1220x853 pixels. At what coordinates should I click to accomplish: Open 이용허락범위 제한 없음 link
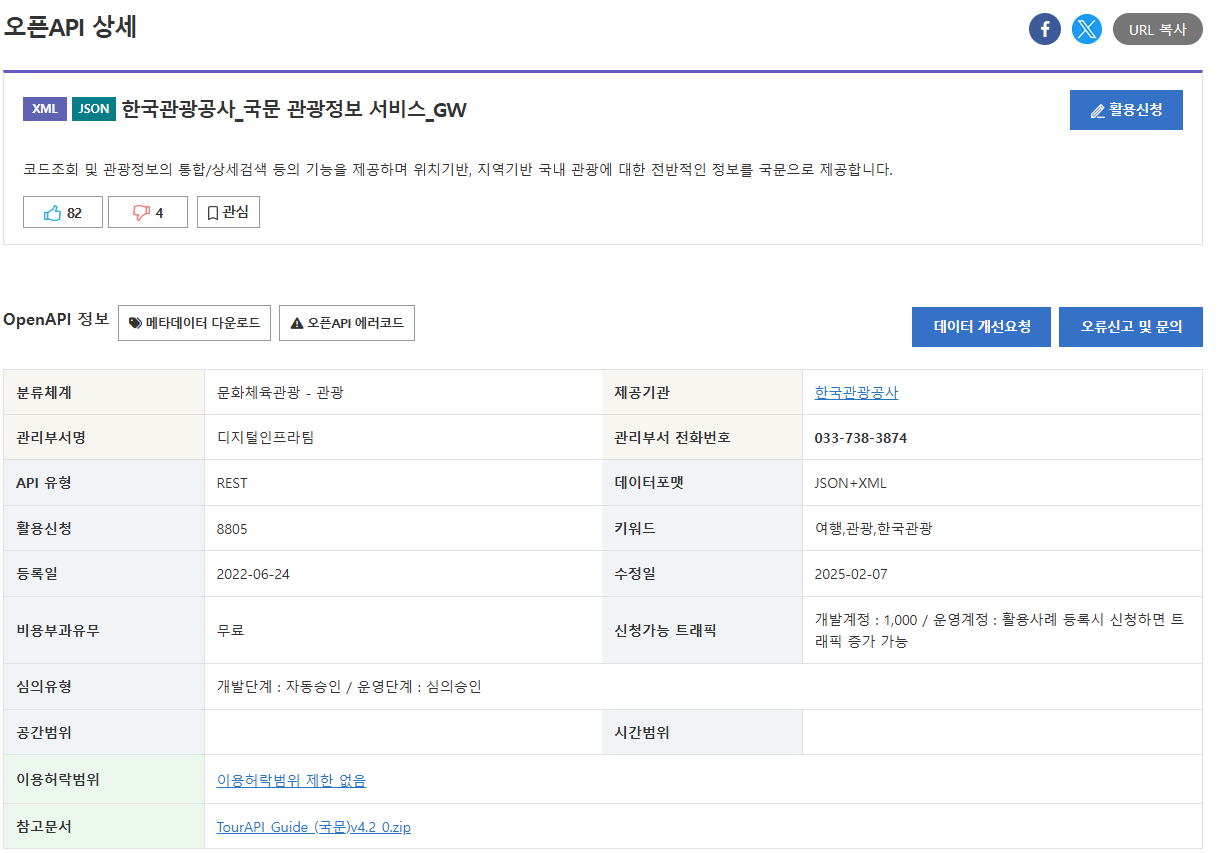pos(291,780)
